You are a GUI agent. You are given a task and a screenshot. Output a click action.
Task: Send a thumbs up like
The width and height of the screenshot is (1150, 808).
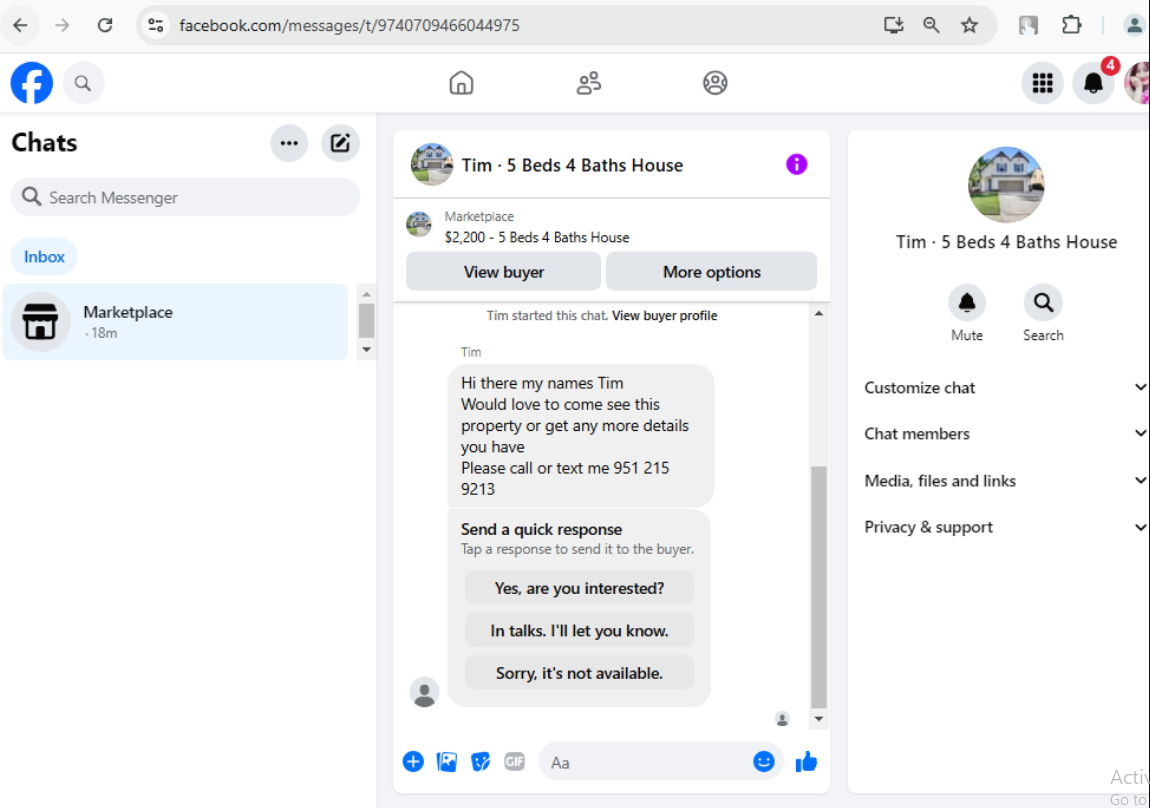(806, 762)
